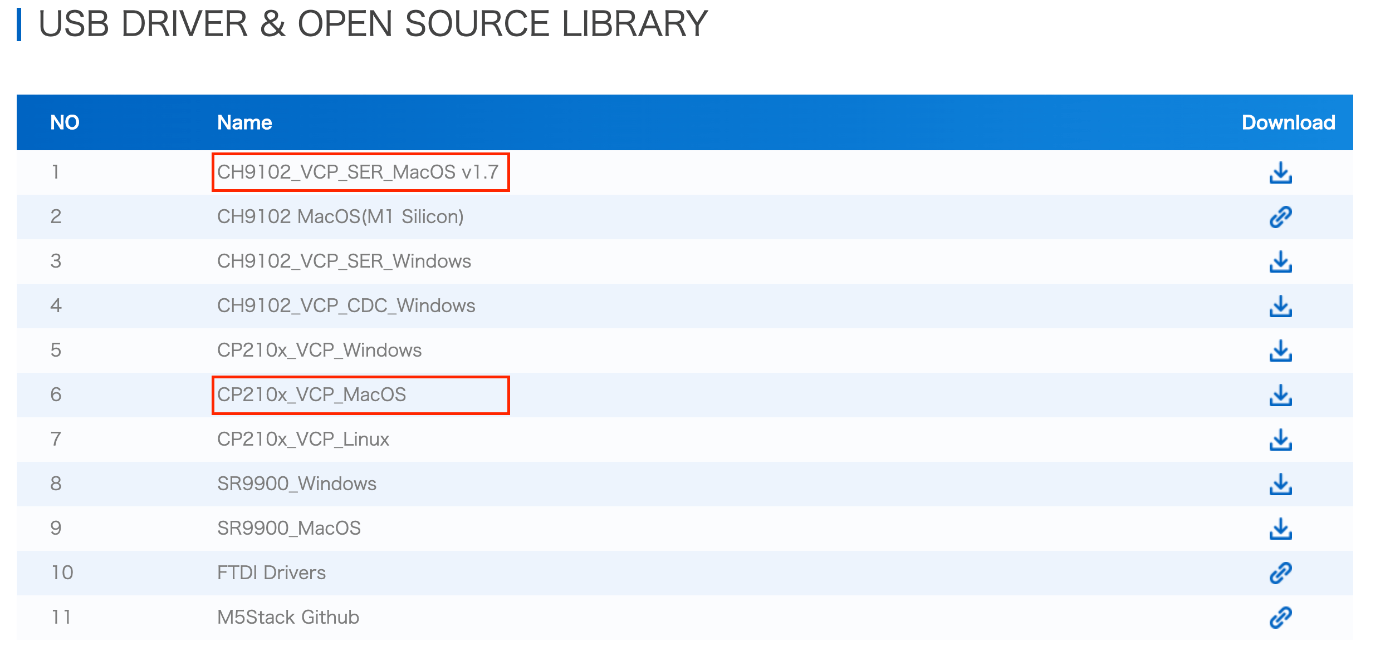Screen dimensions: 1400x661
Task: Click the Download column header
Action: coord(1288,122)
